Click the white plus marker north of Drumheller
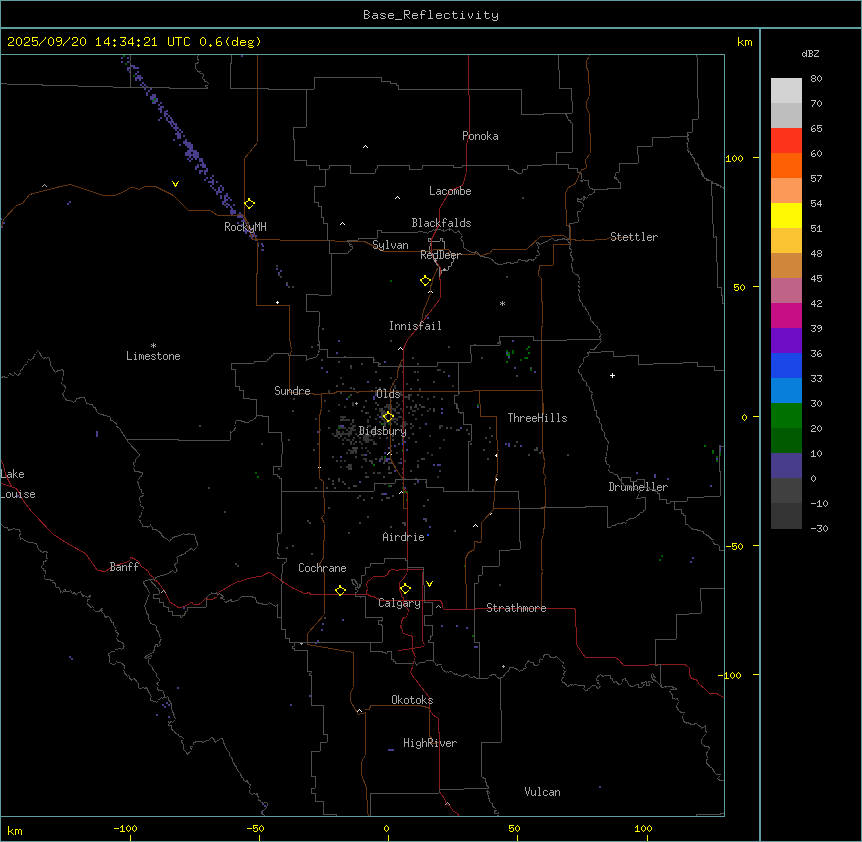 coord(613,375)
